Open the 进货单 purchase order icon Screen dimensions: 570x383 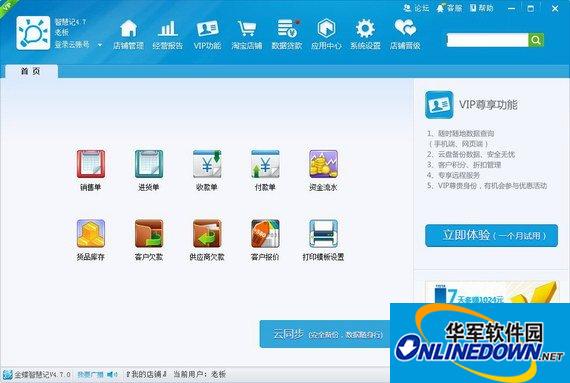pyautogui.click(x=149, y=164)
